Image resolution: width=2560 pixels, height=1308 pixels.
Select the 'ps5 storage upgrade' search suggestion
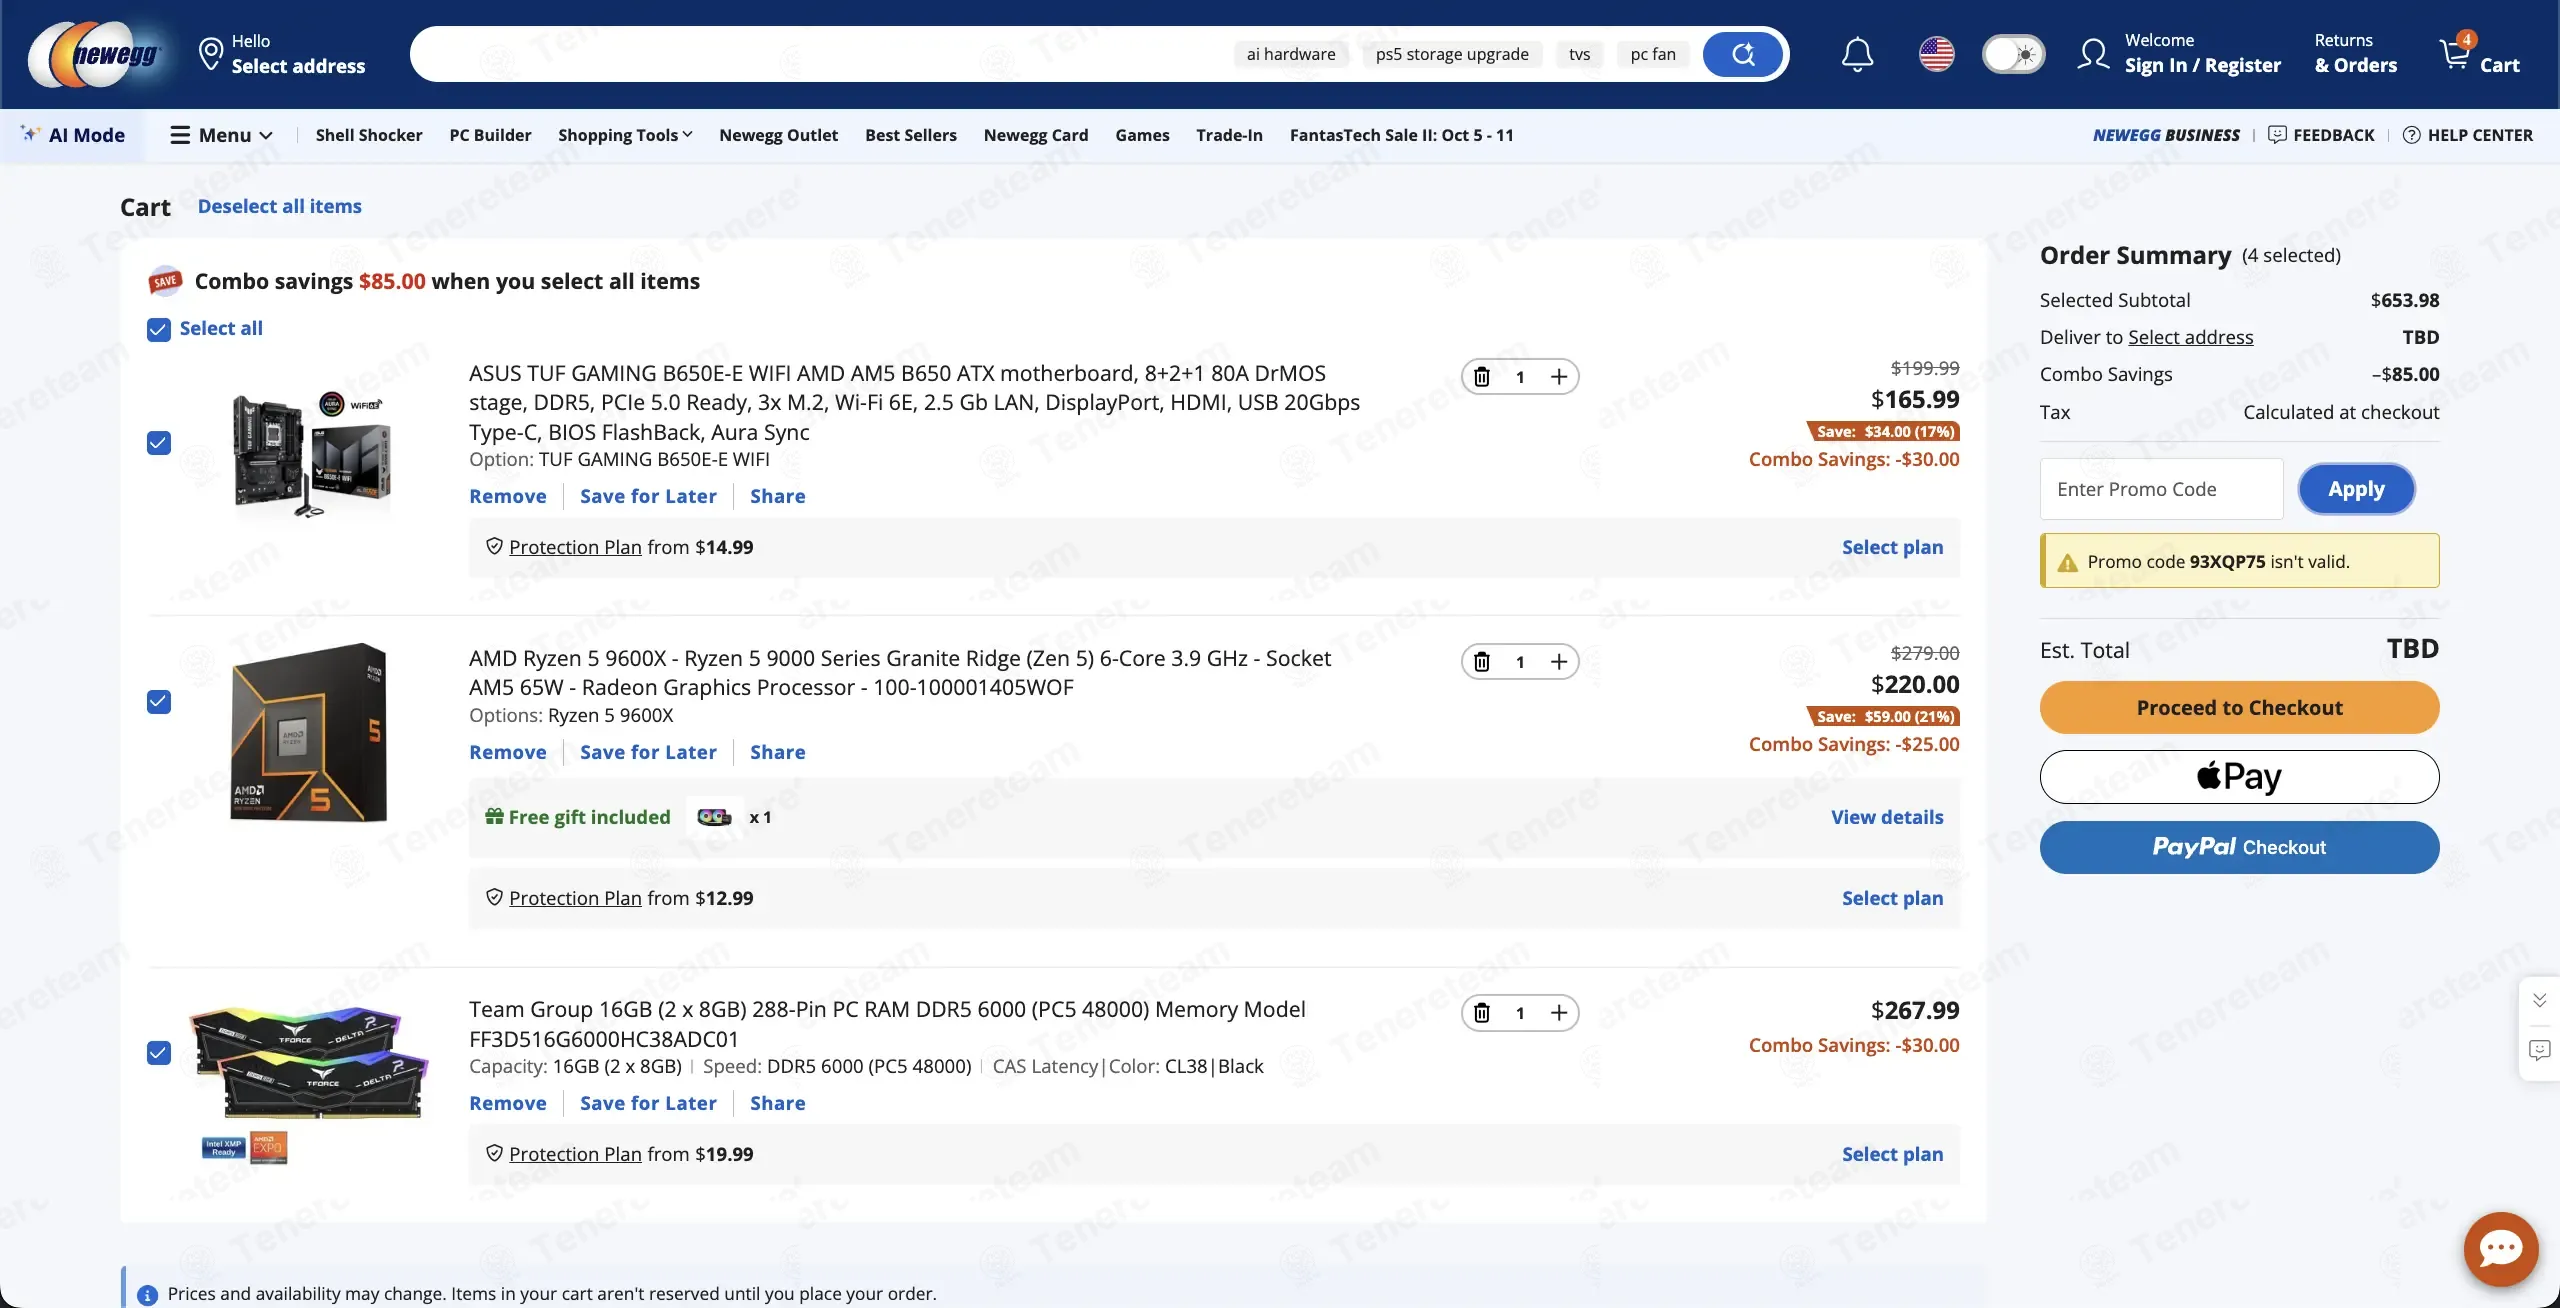click(x=1452, y=54)
